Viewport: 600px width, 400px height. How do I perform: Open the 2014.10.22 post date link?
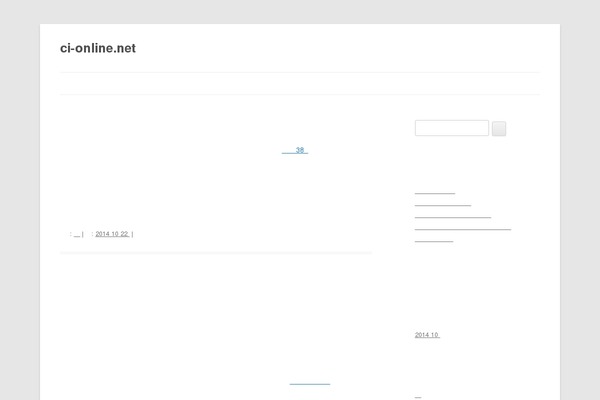[x=112, y=234]
